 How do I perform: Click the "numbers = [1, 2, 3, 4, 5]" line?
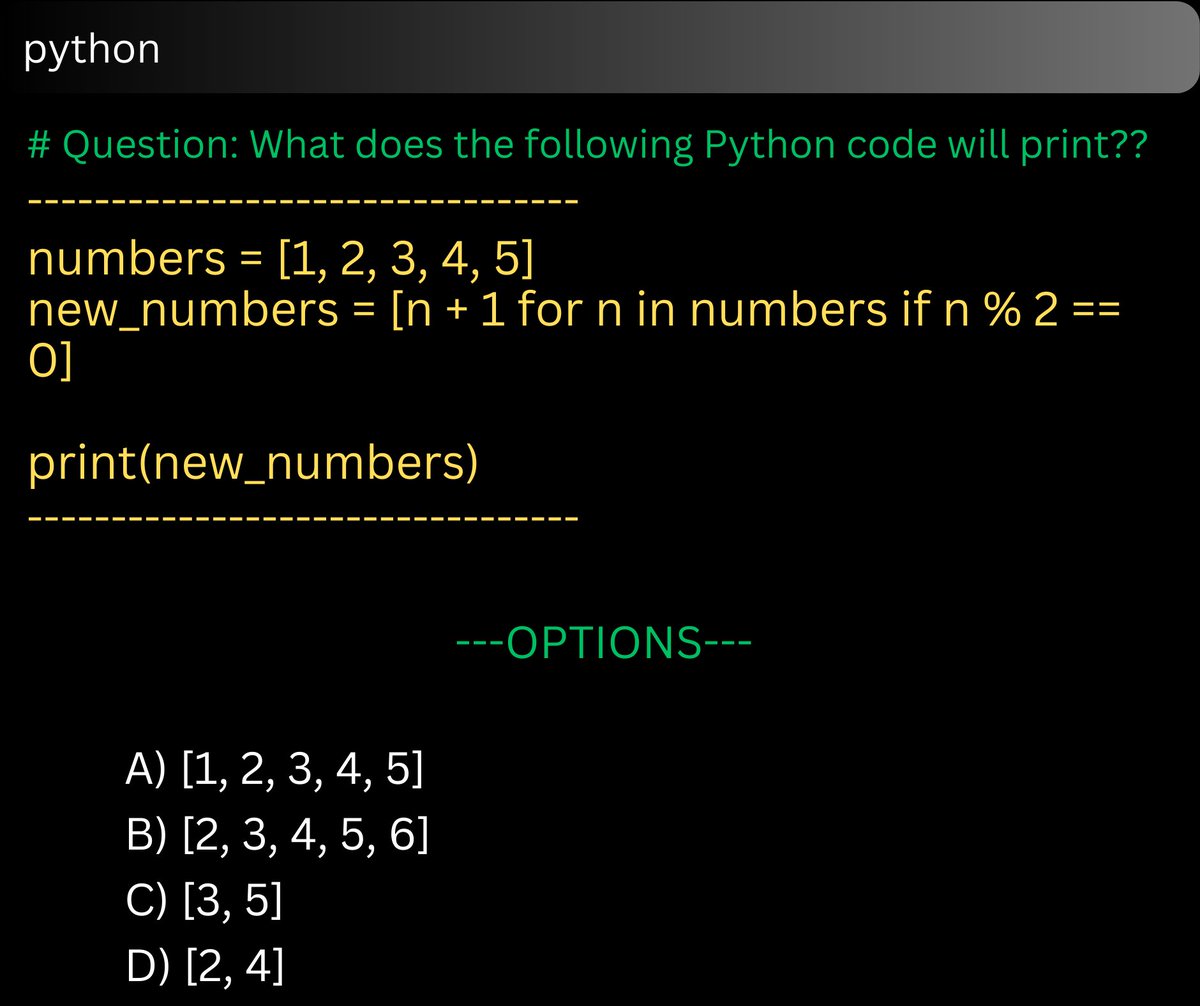click(281, 259)
